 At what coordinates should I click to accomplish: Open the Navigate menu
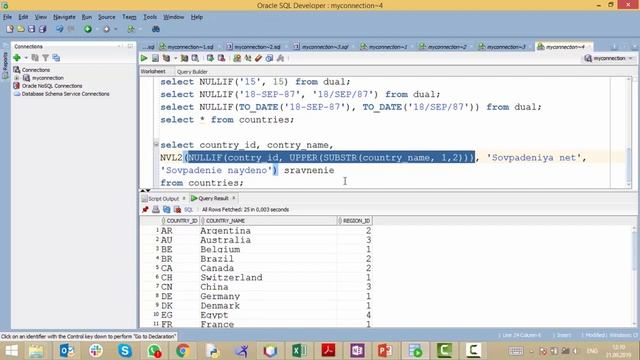(x=64, y=17)
